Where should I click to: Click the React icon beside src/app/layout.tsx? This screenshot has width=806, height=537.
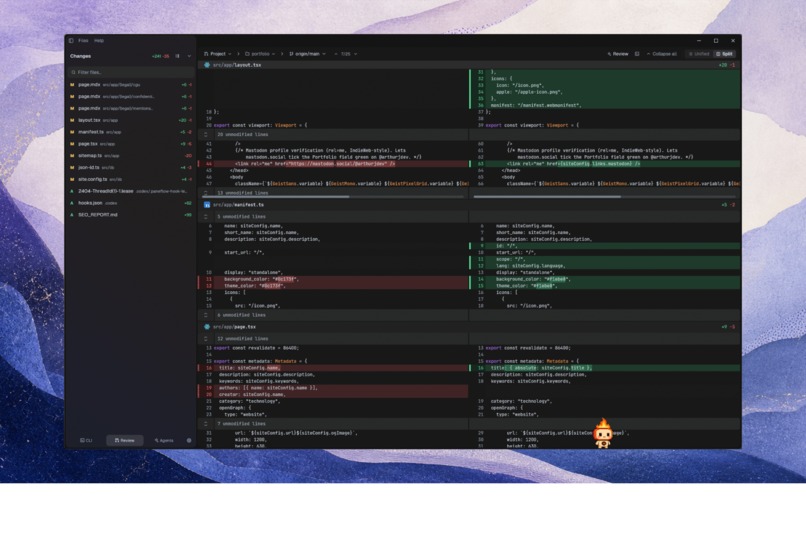coord(207,65)
